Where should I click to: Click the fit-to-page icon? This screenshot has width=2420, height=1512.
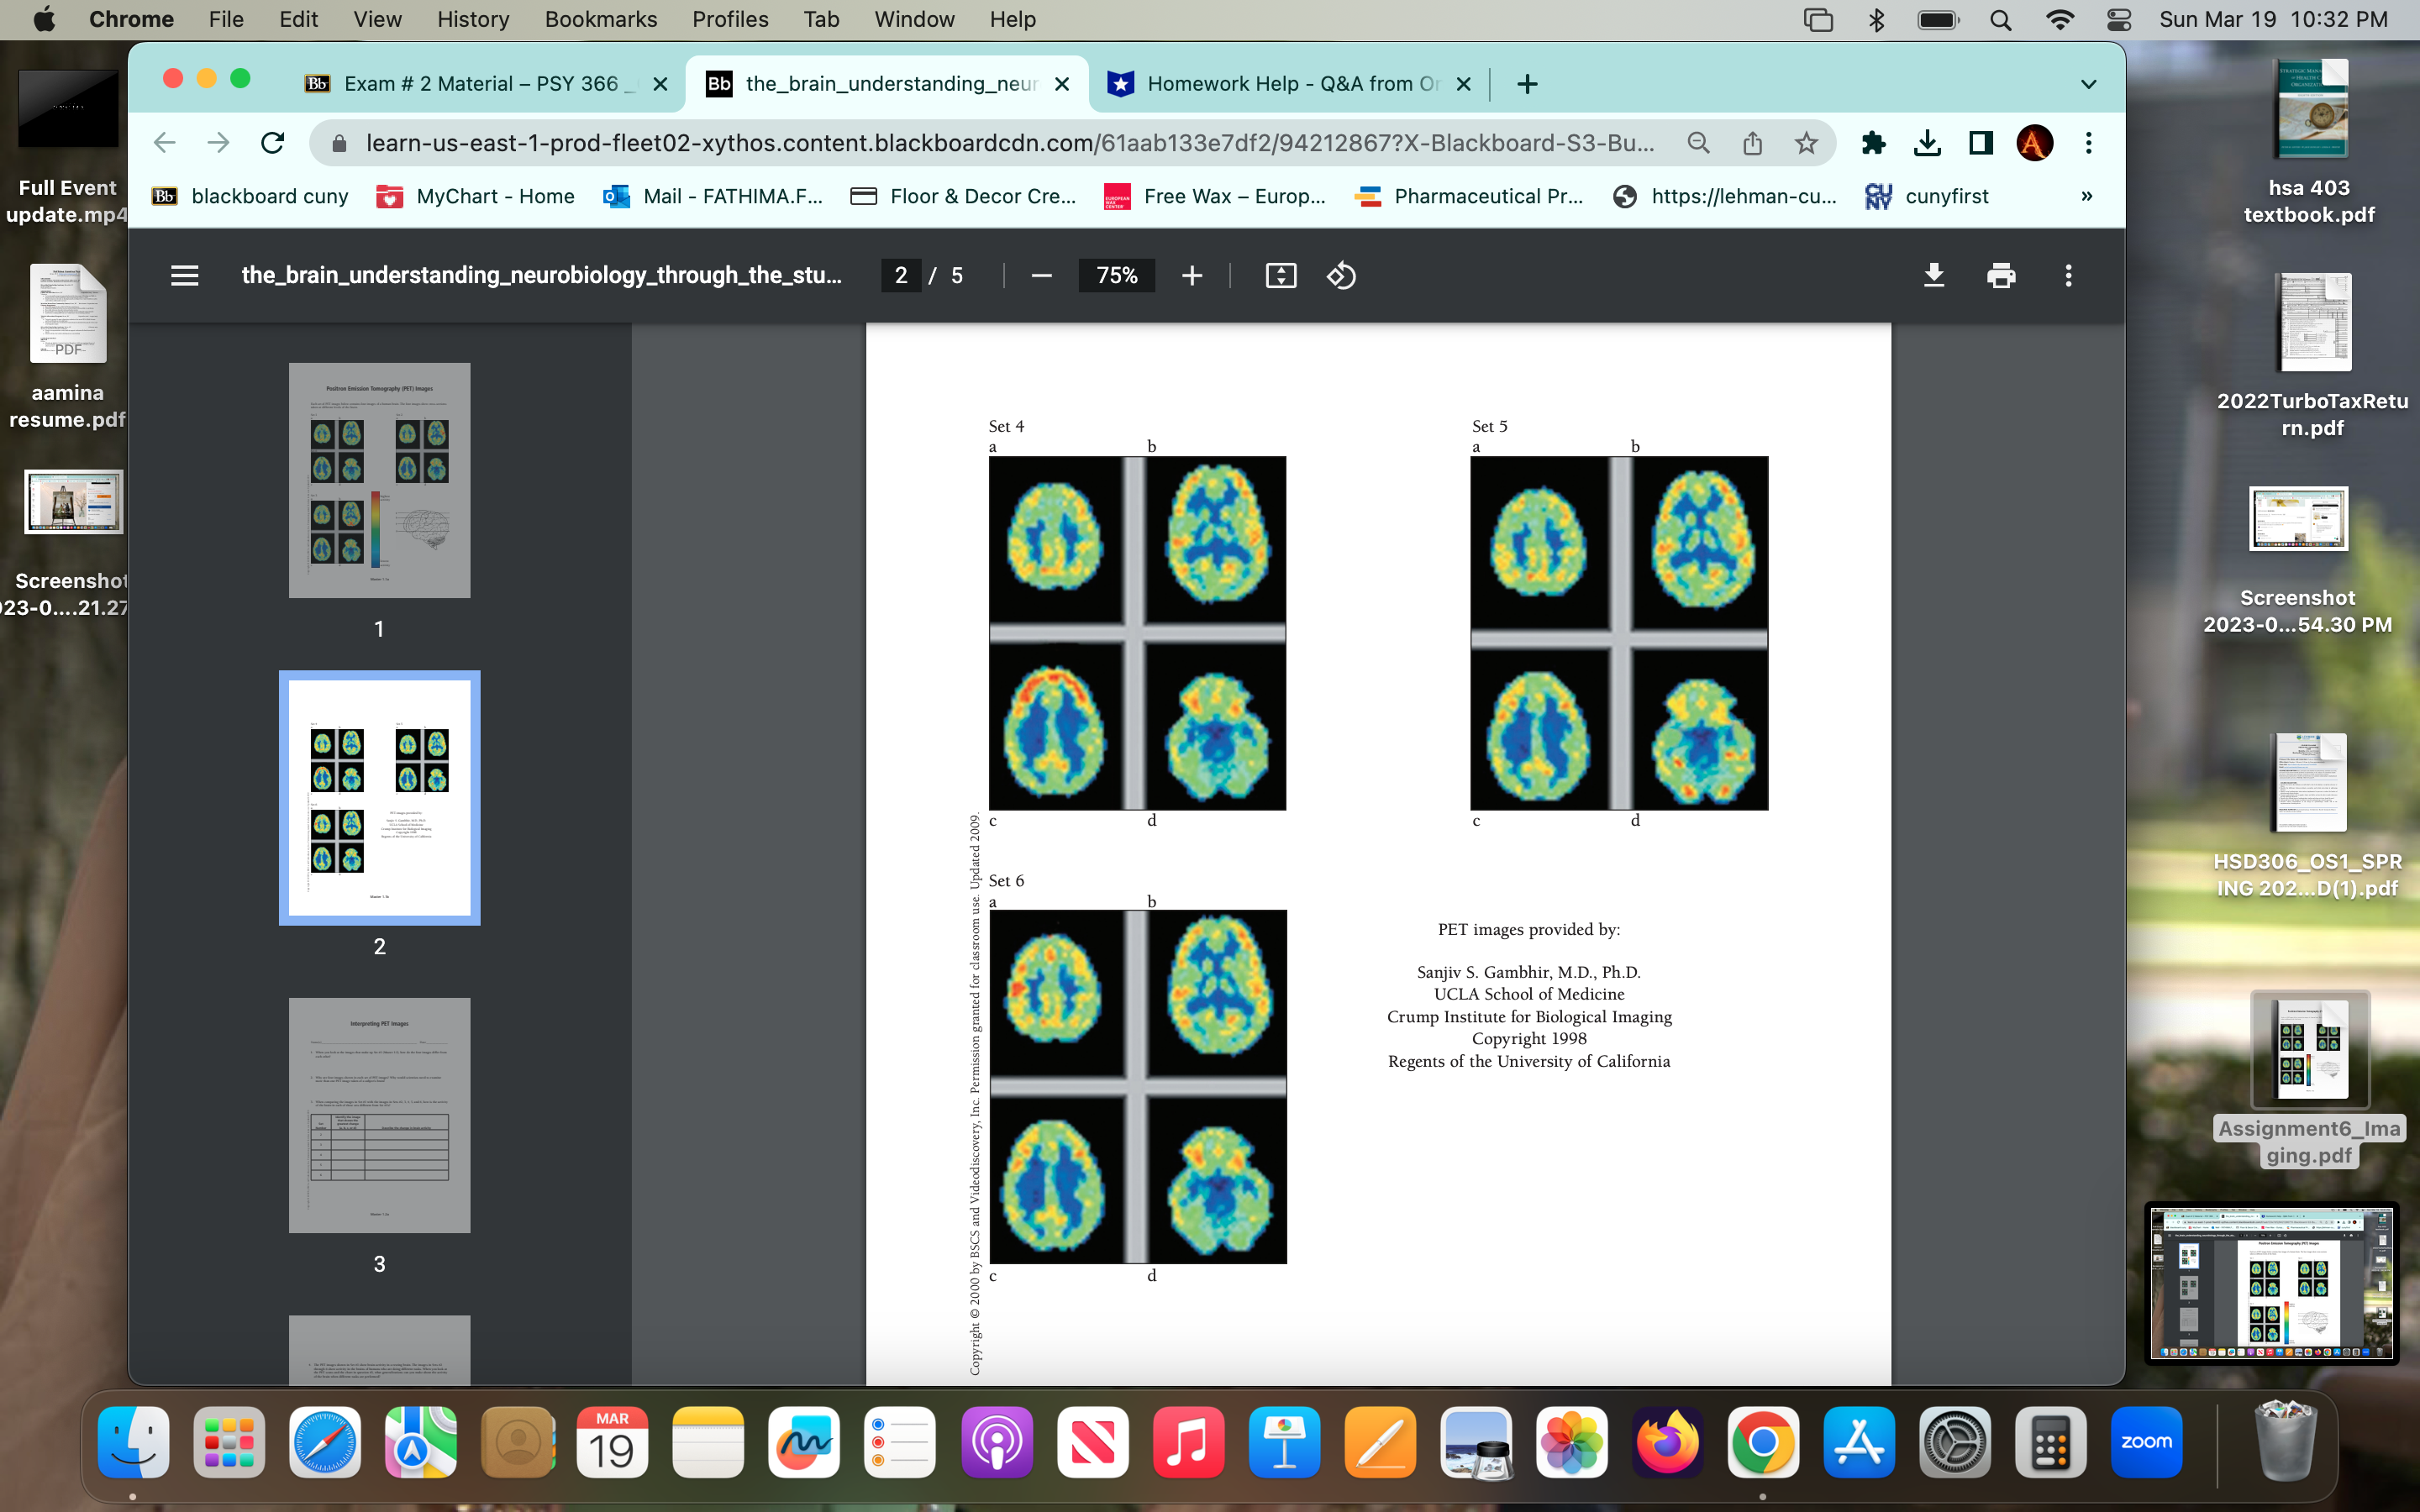1281,275
